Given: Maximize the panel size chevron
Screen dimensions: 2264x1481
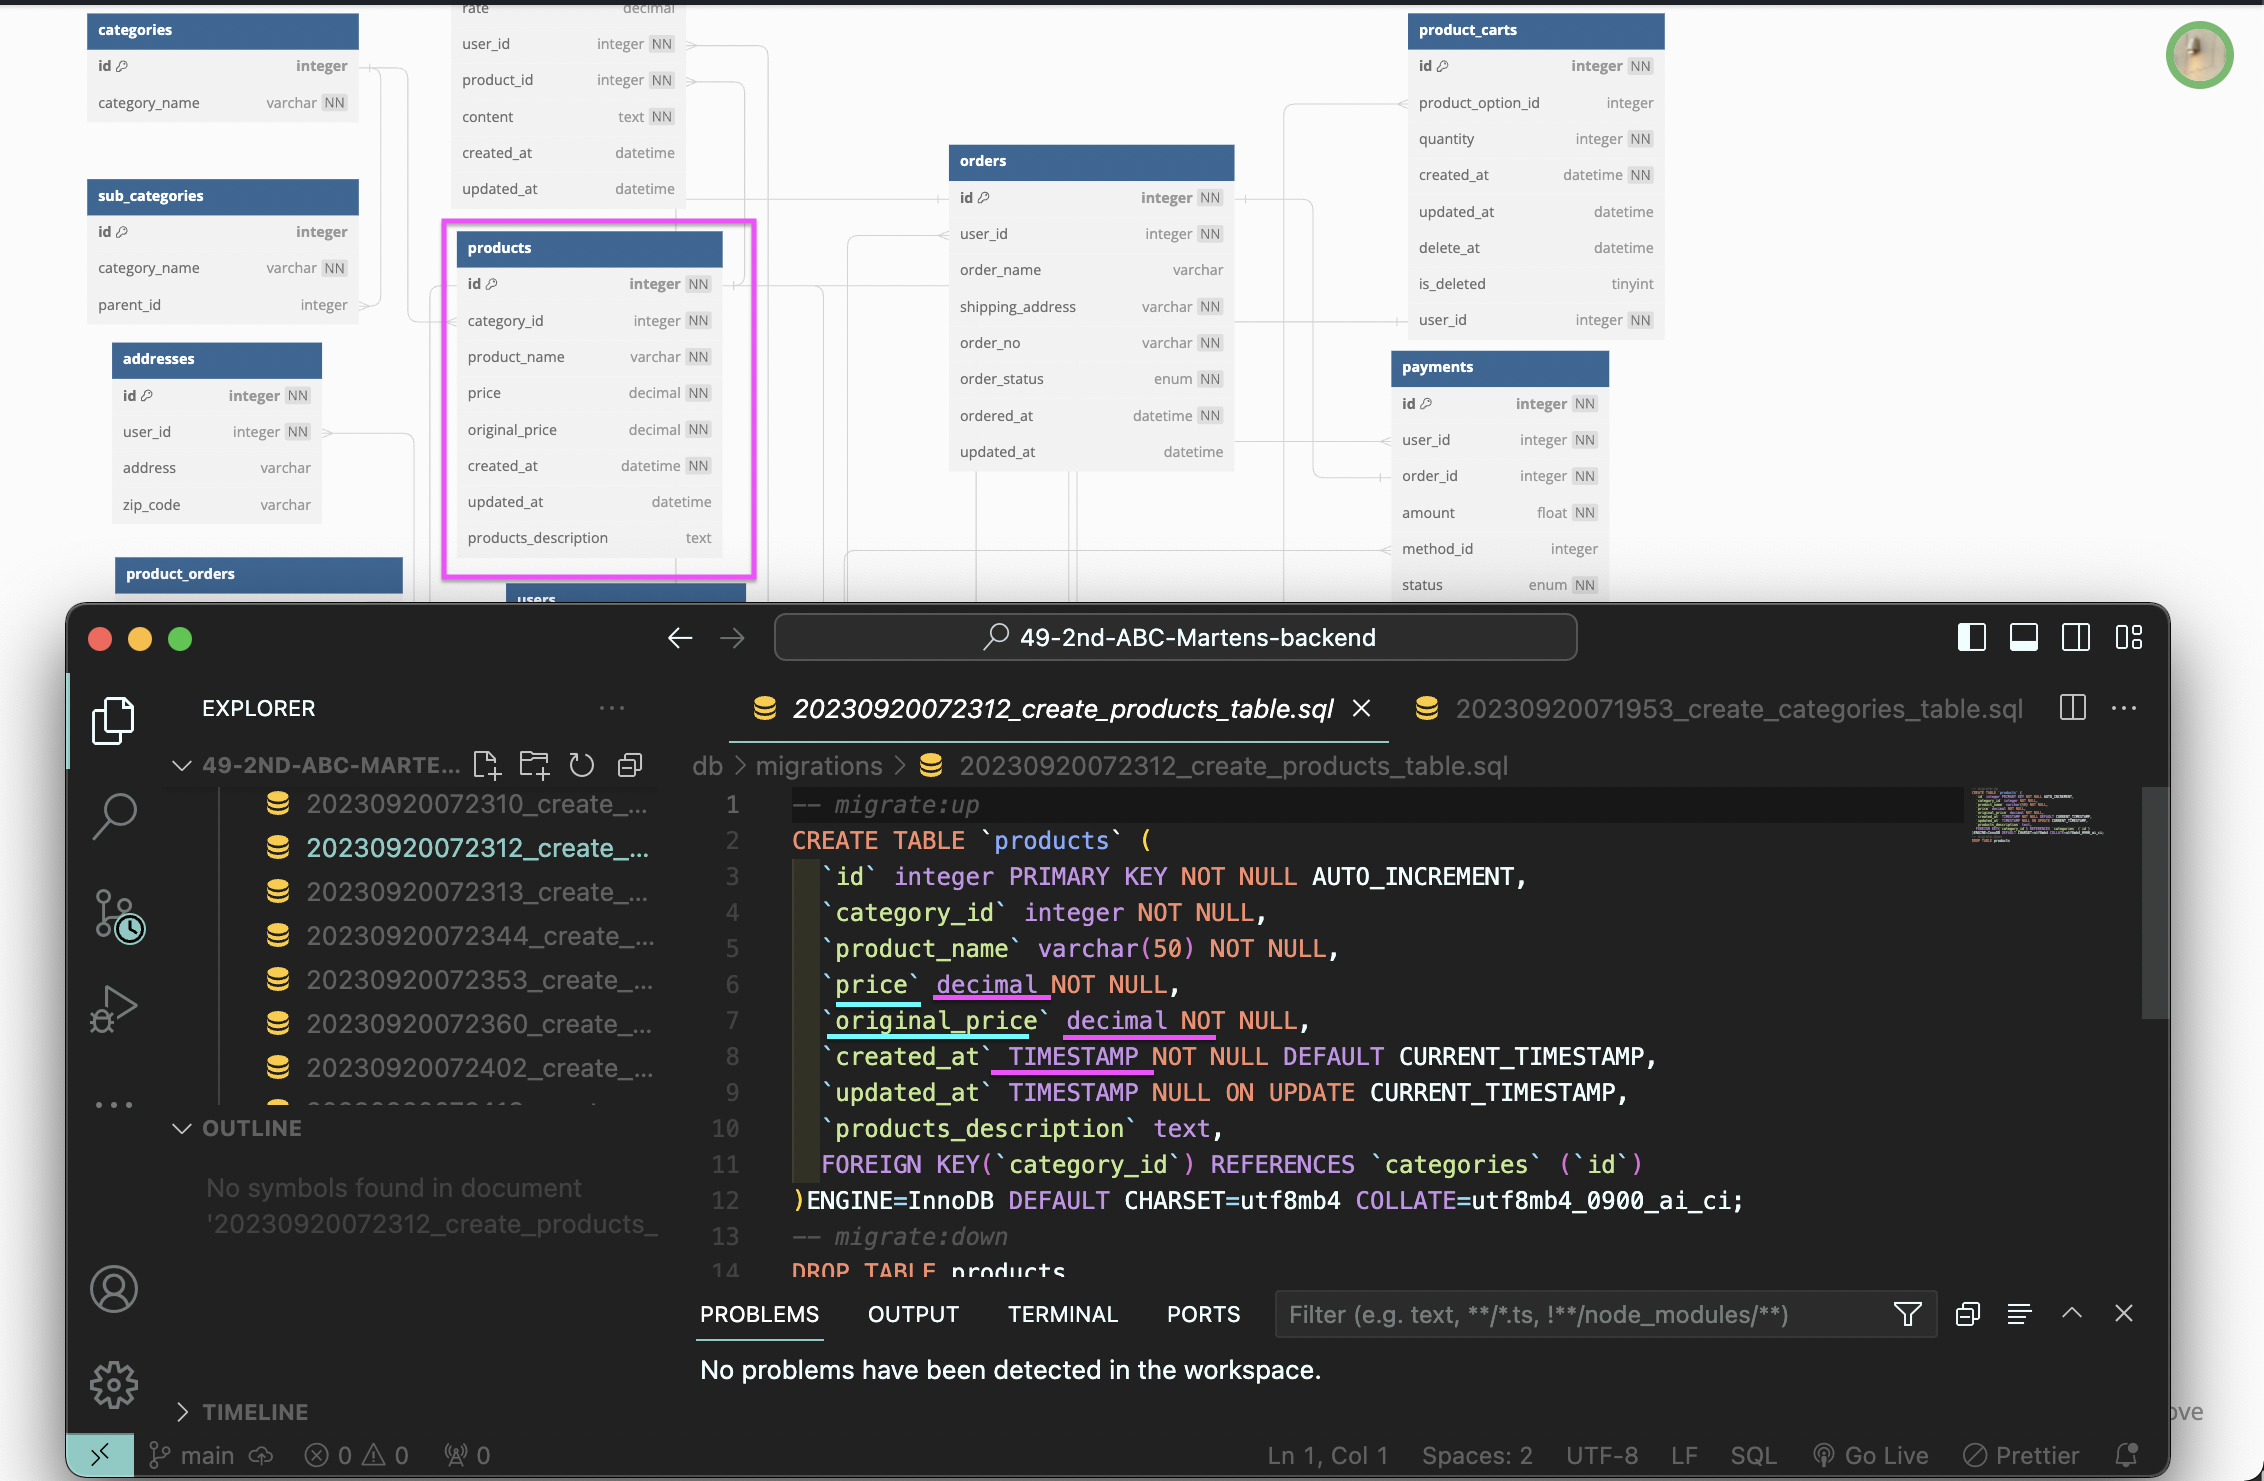Looking at the screenshot, I should click(2072, 1313).
